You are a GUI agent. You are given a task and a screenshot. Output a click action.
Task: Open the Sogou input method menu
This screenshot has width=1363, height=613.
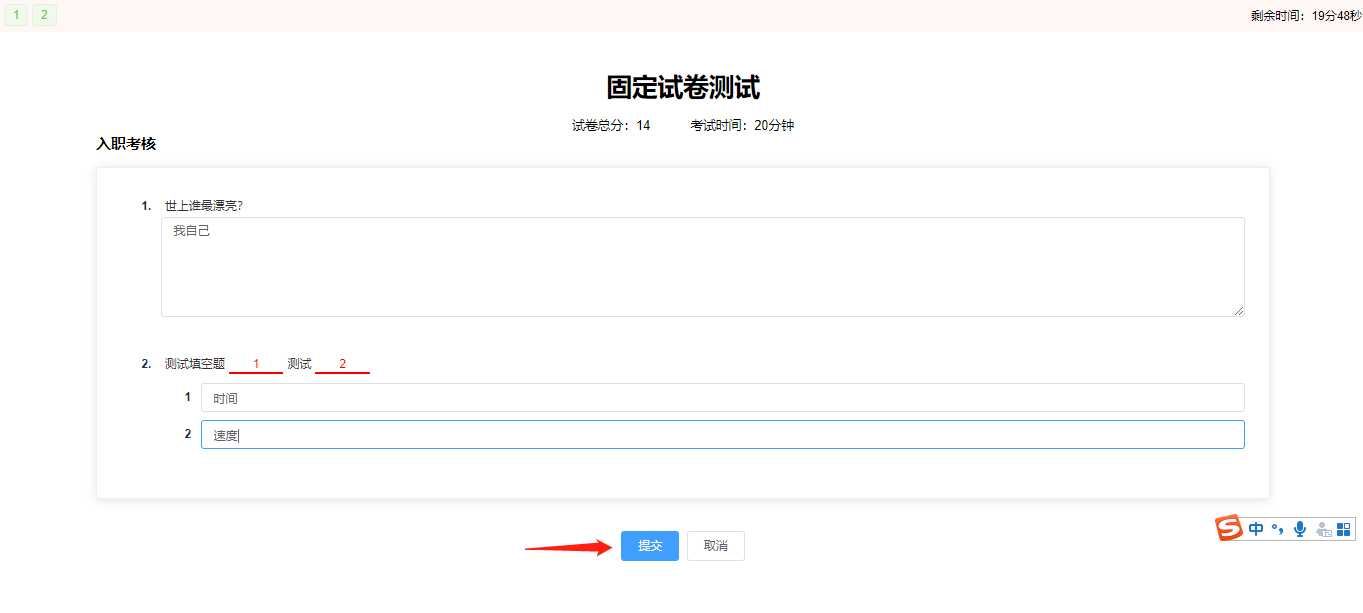click(x=1229, y=528)
